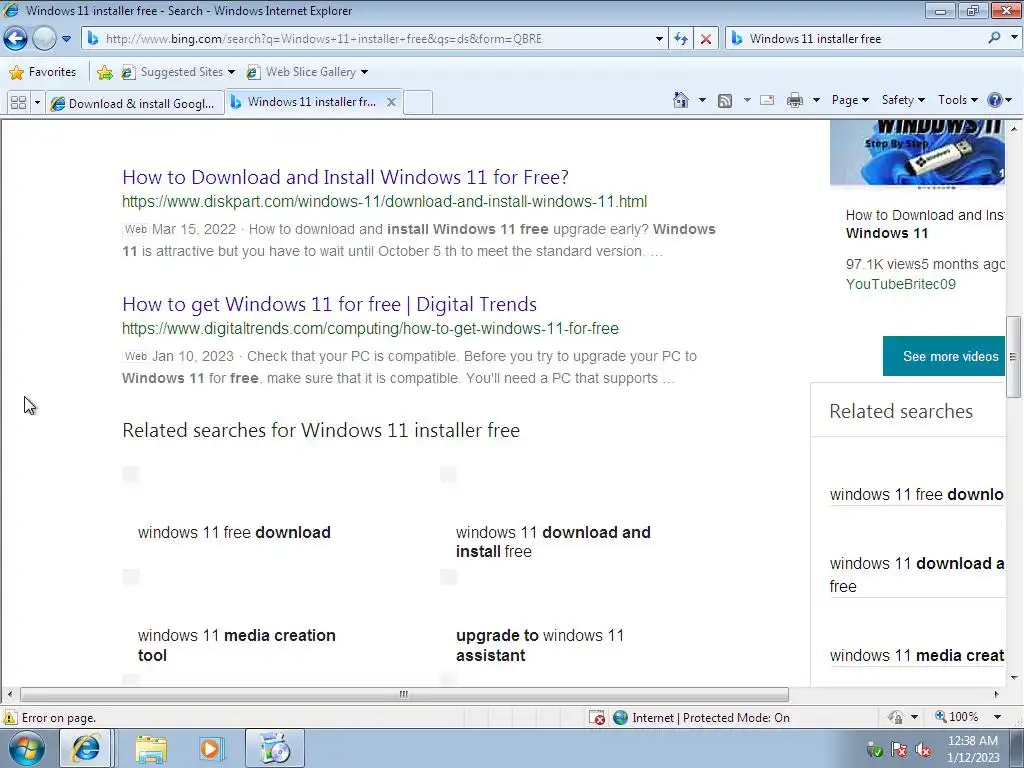Switch to Download & install Google tab

[135, 103]
